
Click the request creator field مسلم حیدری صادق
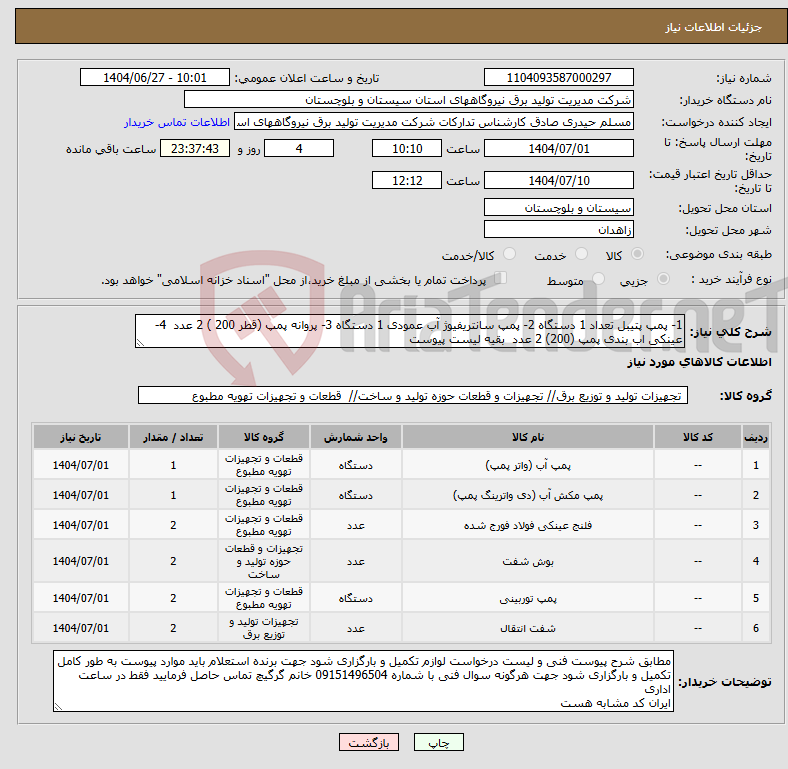pyautogui.click(x=434, y=122)
